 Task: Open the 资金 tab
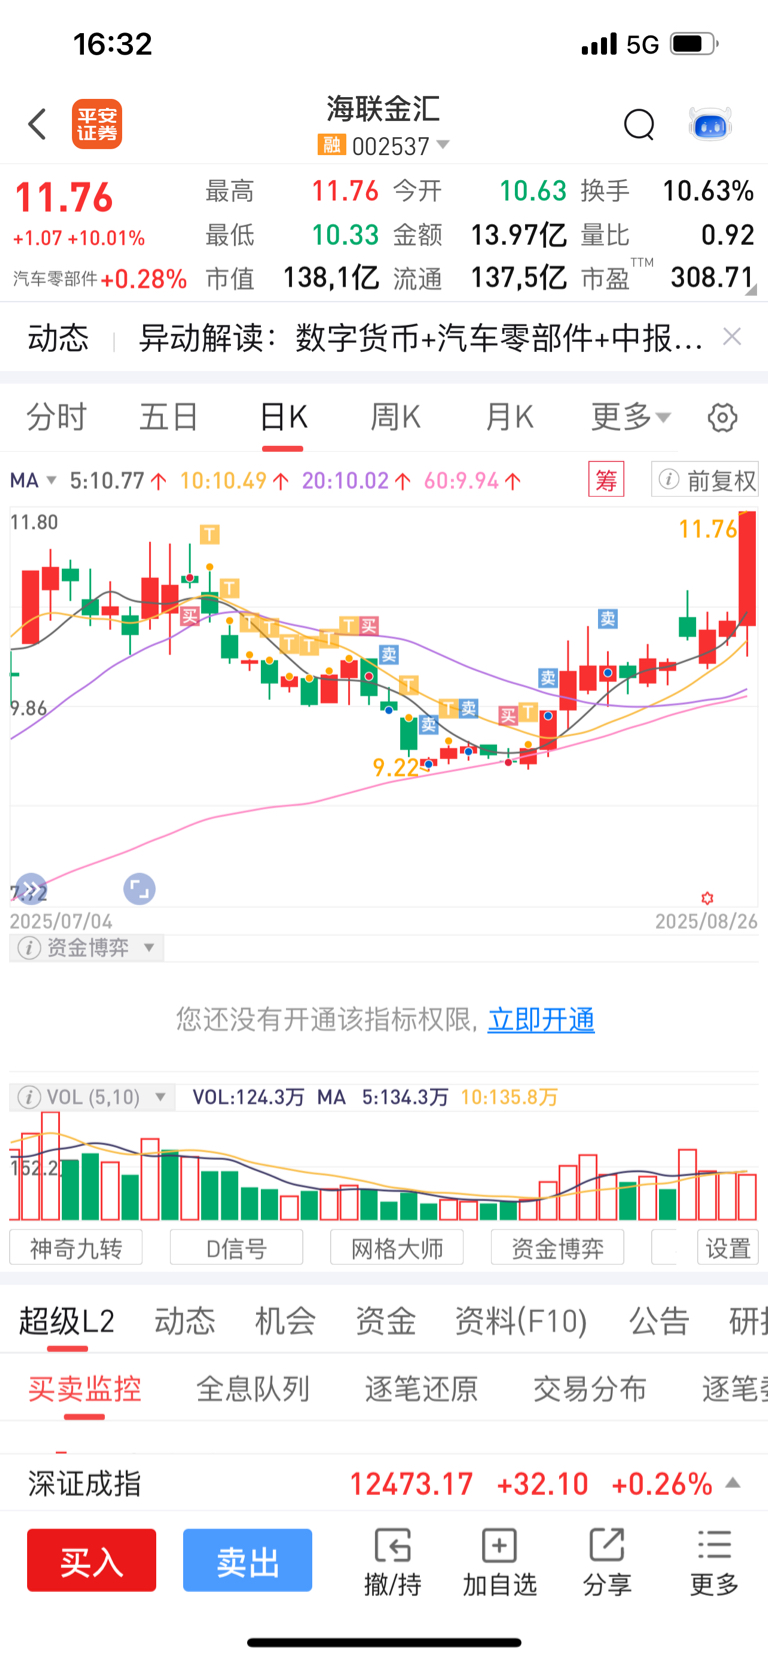coord(385,1322)
